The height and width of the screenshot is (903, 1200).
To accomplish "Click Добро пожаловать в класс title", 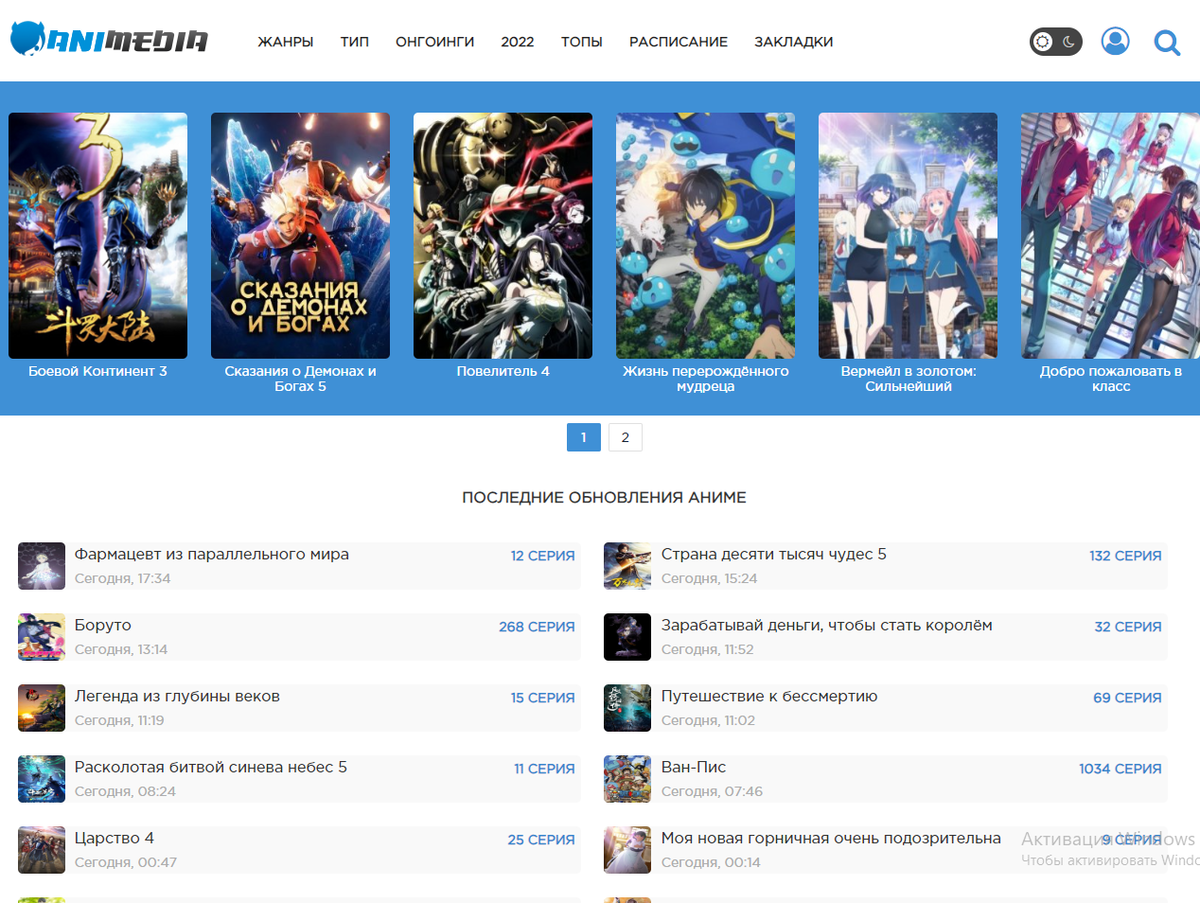I will (1111, 379).
